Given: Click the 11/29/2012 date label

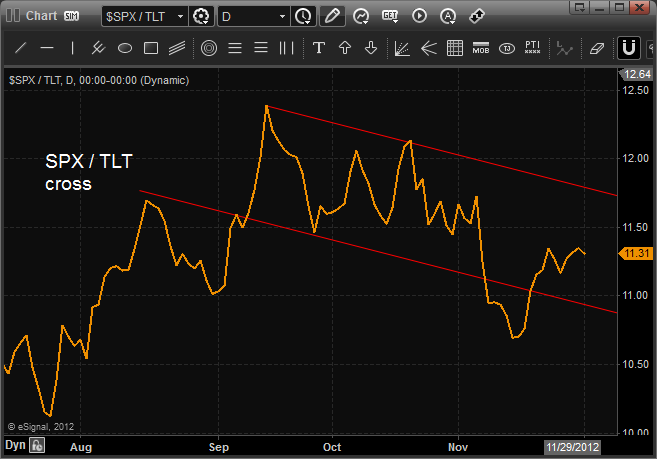Looking at the screenshot, I should [x=572, y=447].
